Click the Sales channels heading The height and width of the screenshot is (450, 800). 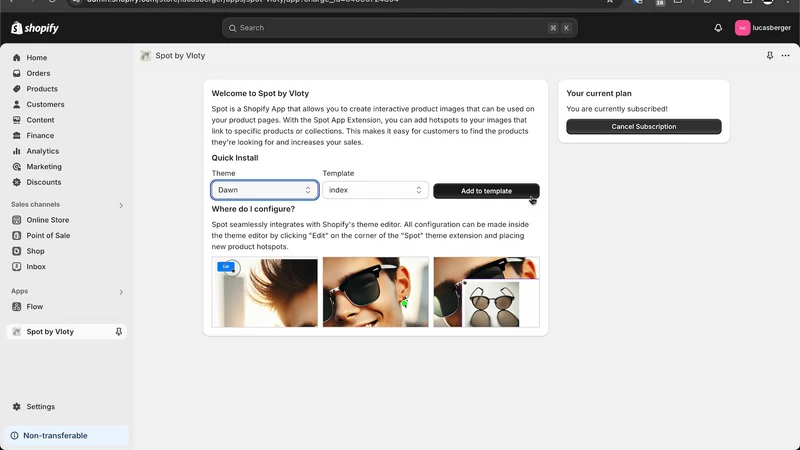point(35,205)
